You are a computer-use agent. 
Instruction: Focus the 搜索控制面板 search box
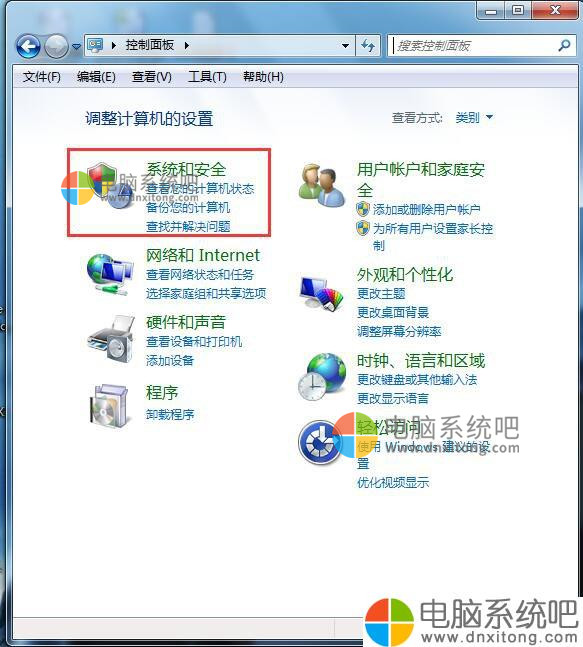coord(472,45)
